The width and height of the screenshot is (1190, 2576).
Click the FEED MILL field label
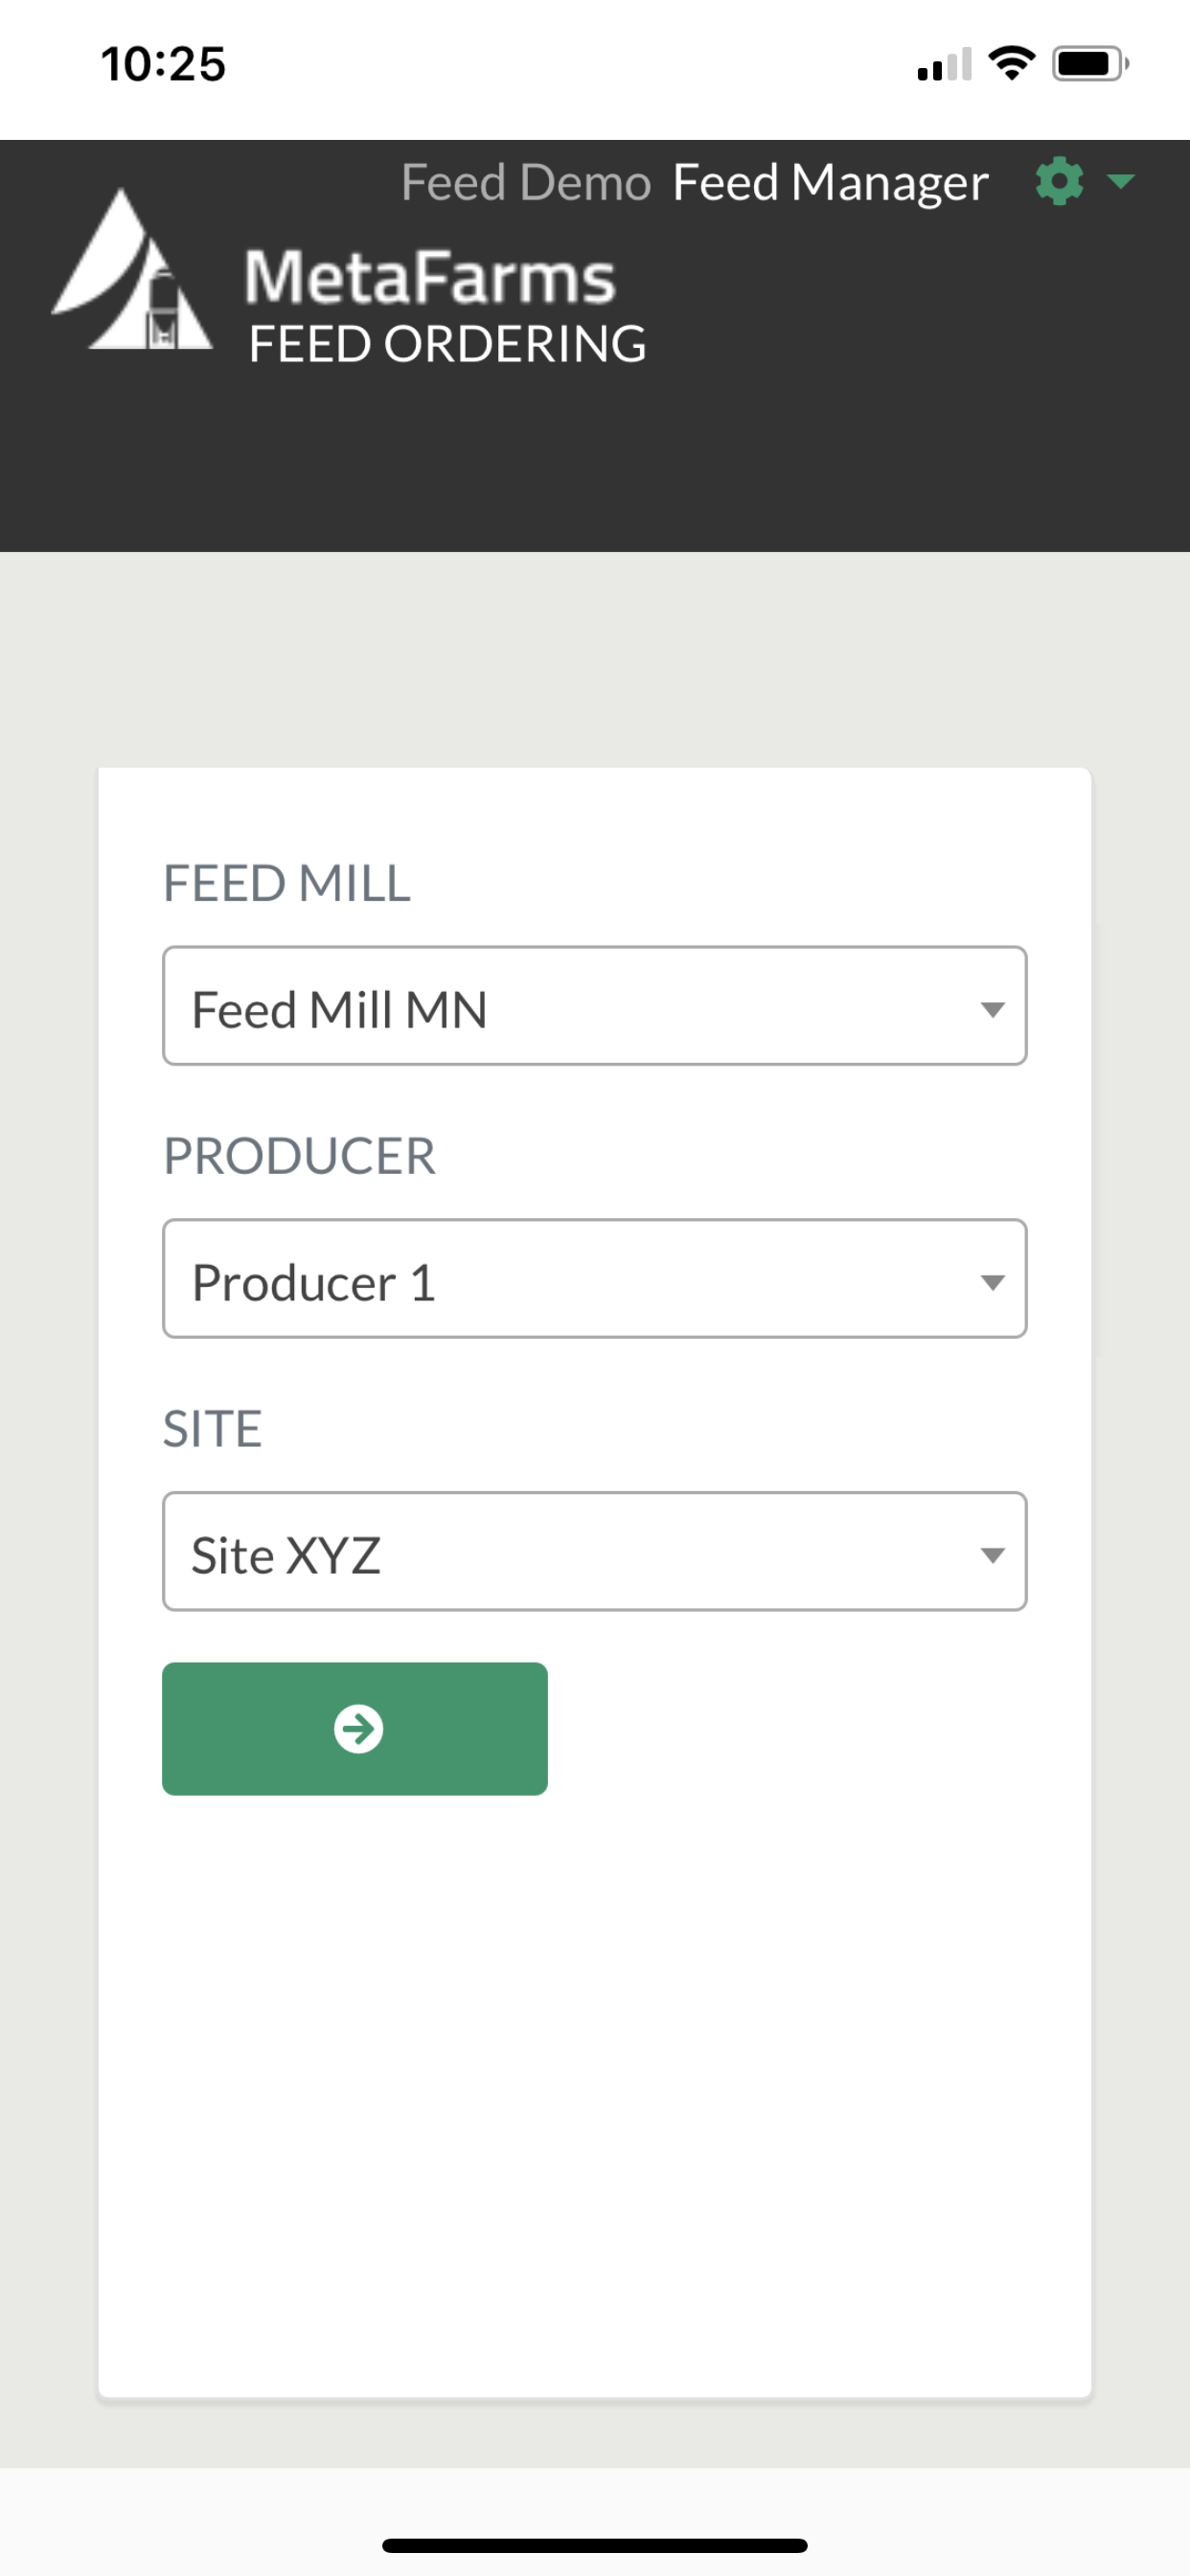(287, 883)
